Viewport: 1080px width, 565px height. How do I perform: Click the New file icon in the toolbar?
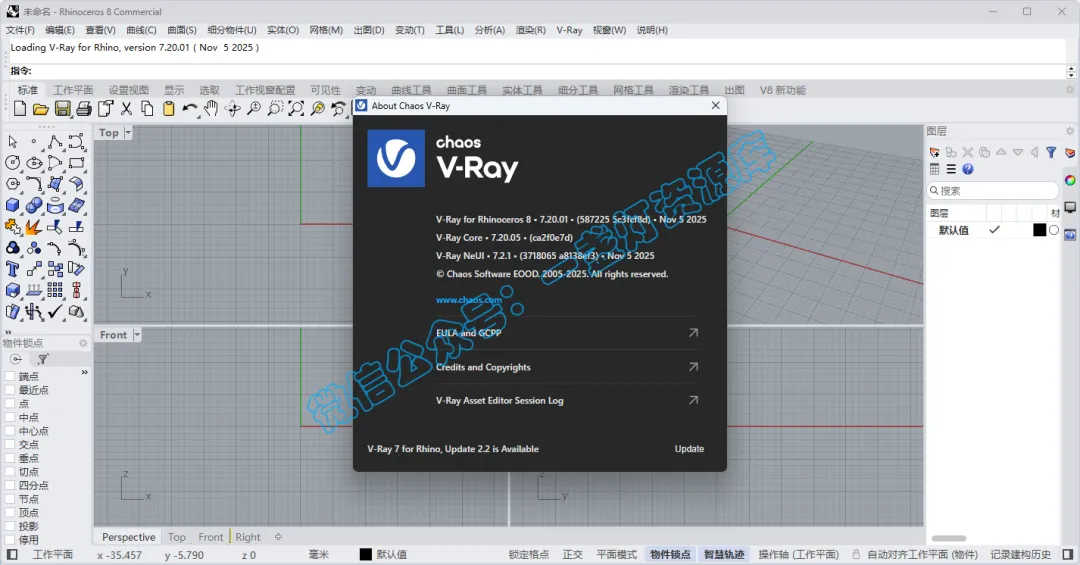tap(20, 108)
